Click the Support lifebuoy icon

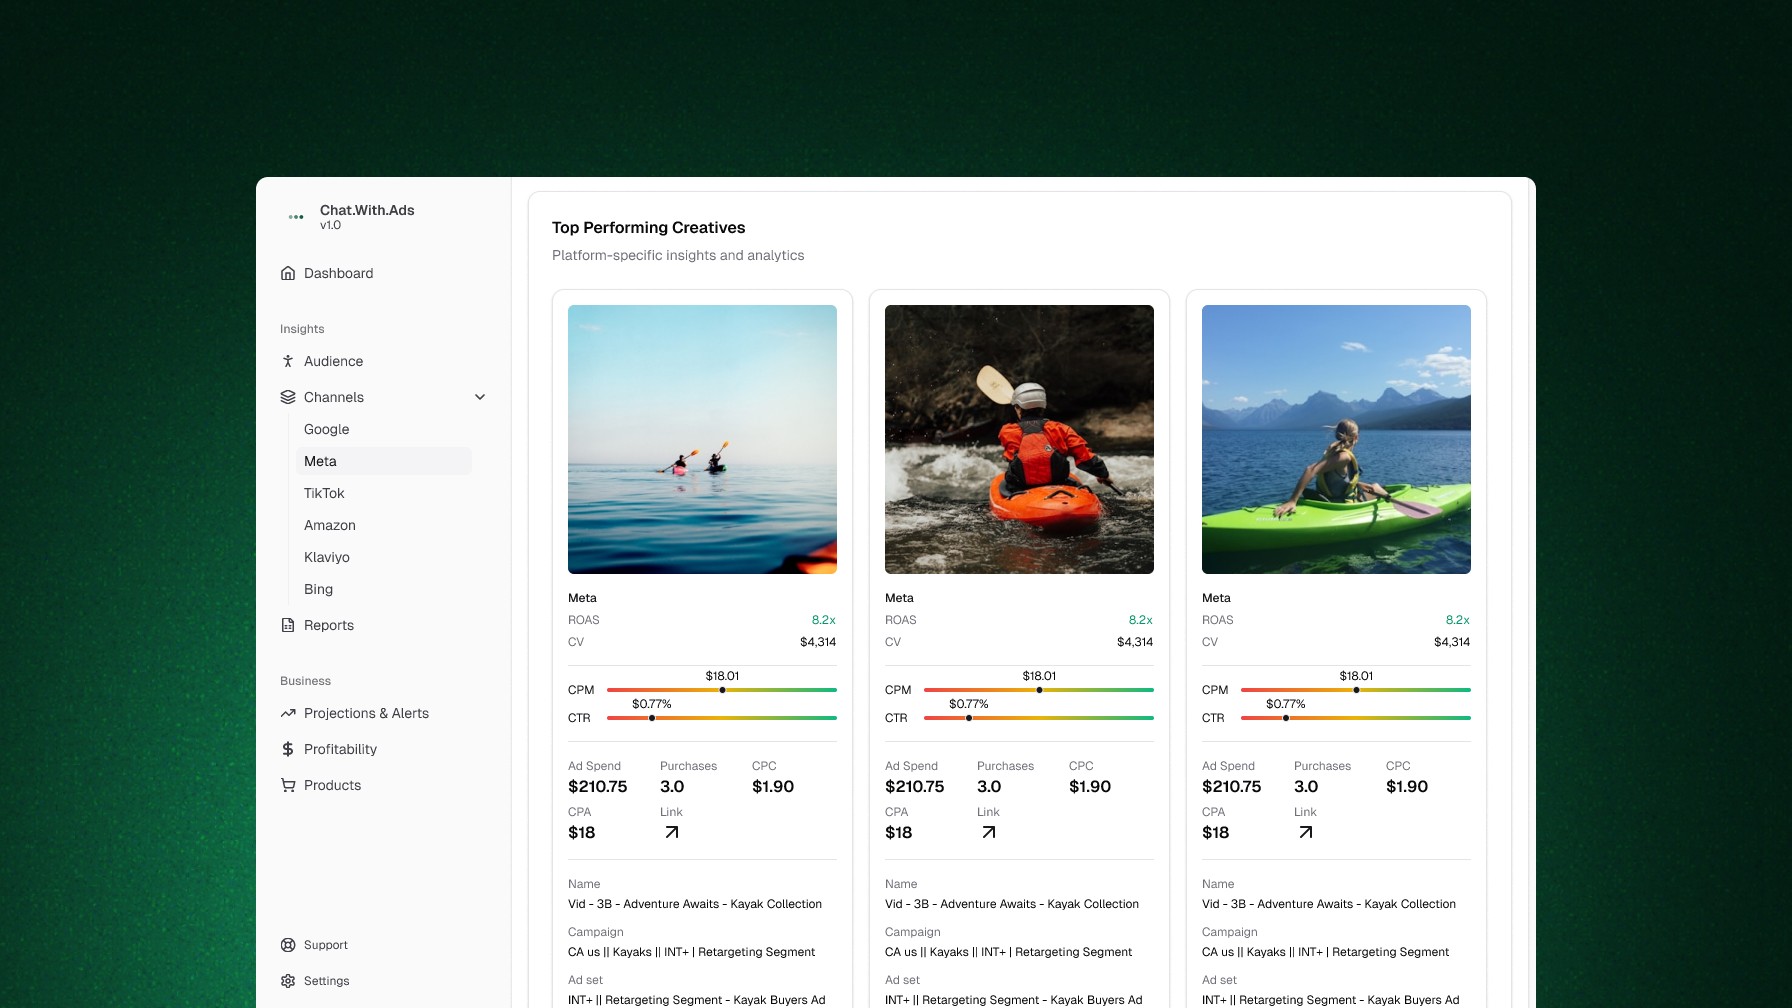[288, 945]
